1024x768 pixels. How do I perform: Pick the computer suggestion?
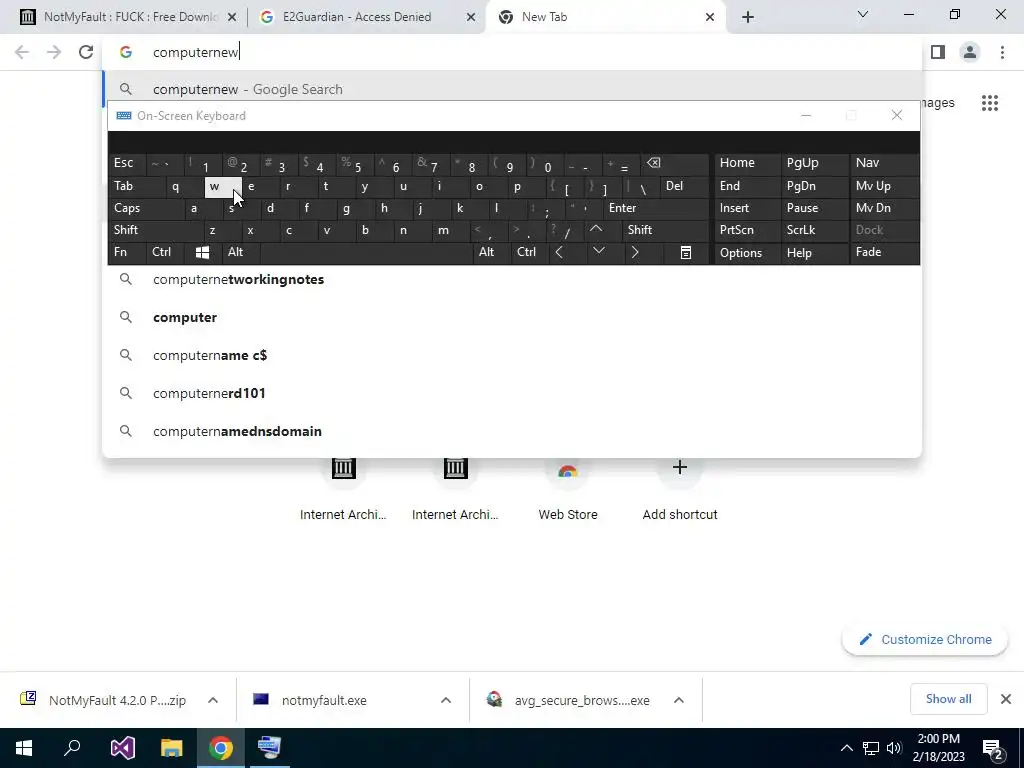point(512,317)
